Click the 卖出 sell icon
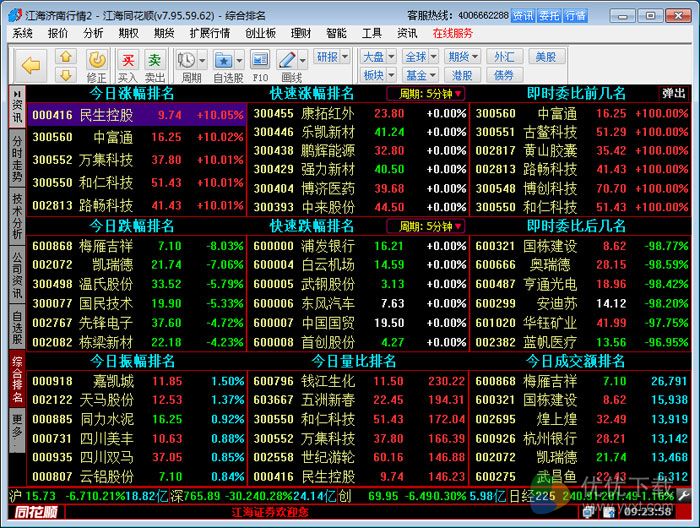Image resolution: width=700 pixels, height=528 pixels. pyautogui.click(x=154, y=60)
